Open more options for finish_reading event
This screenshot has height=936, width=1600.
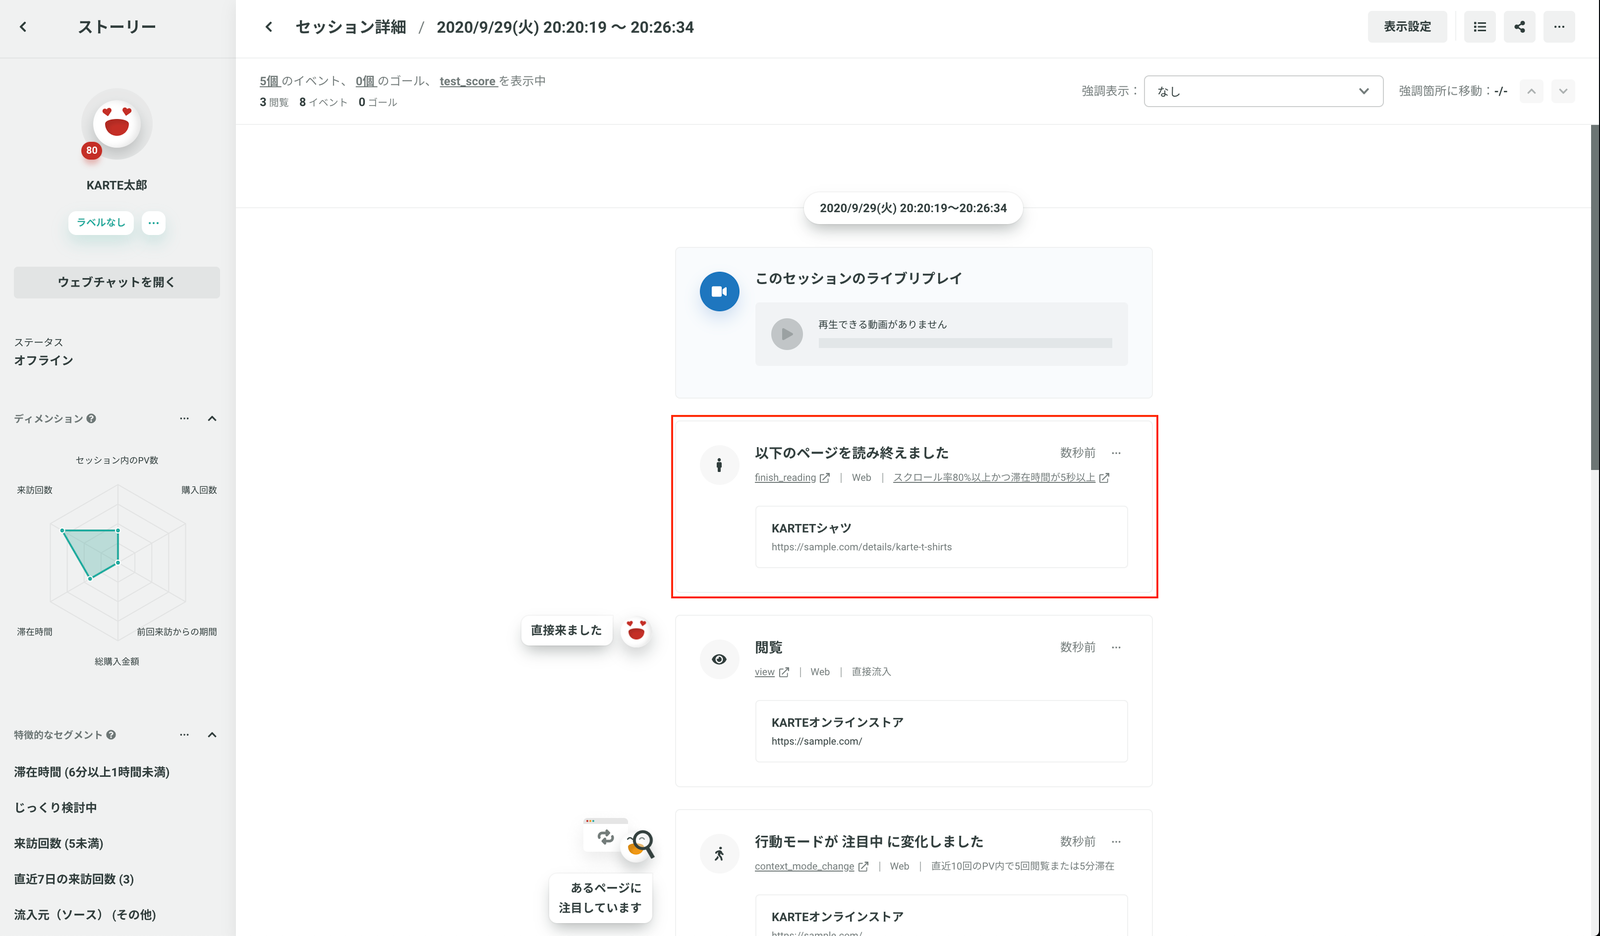tap(1116, 453)
